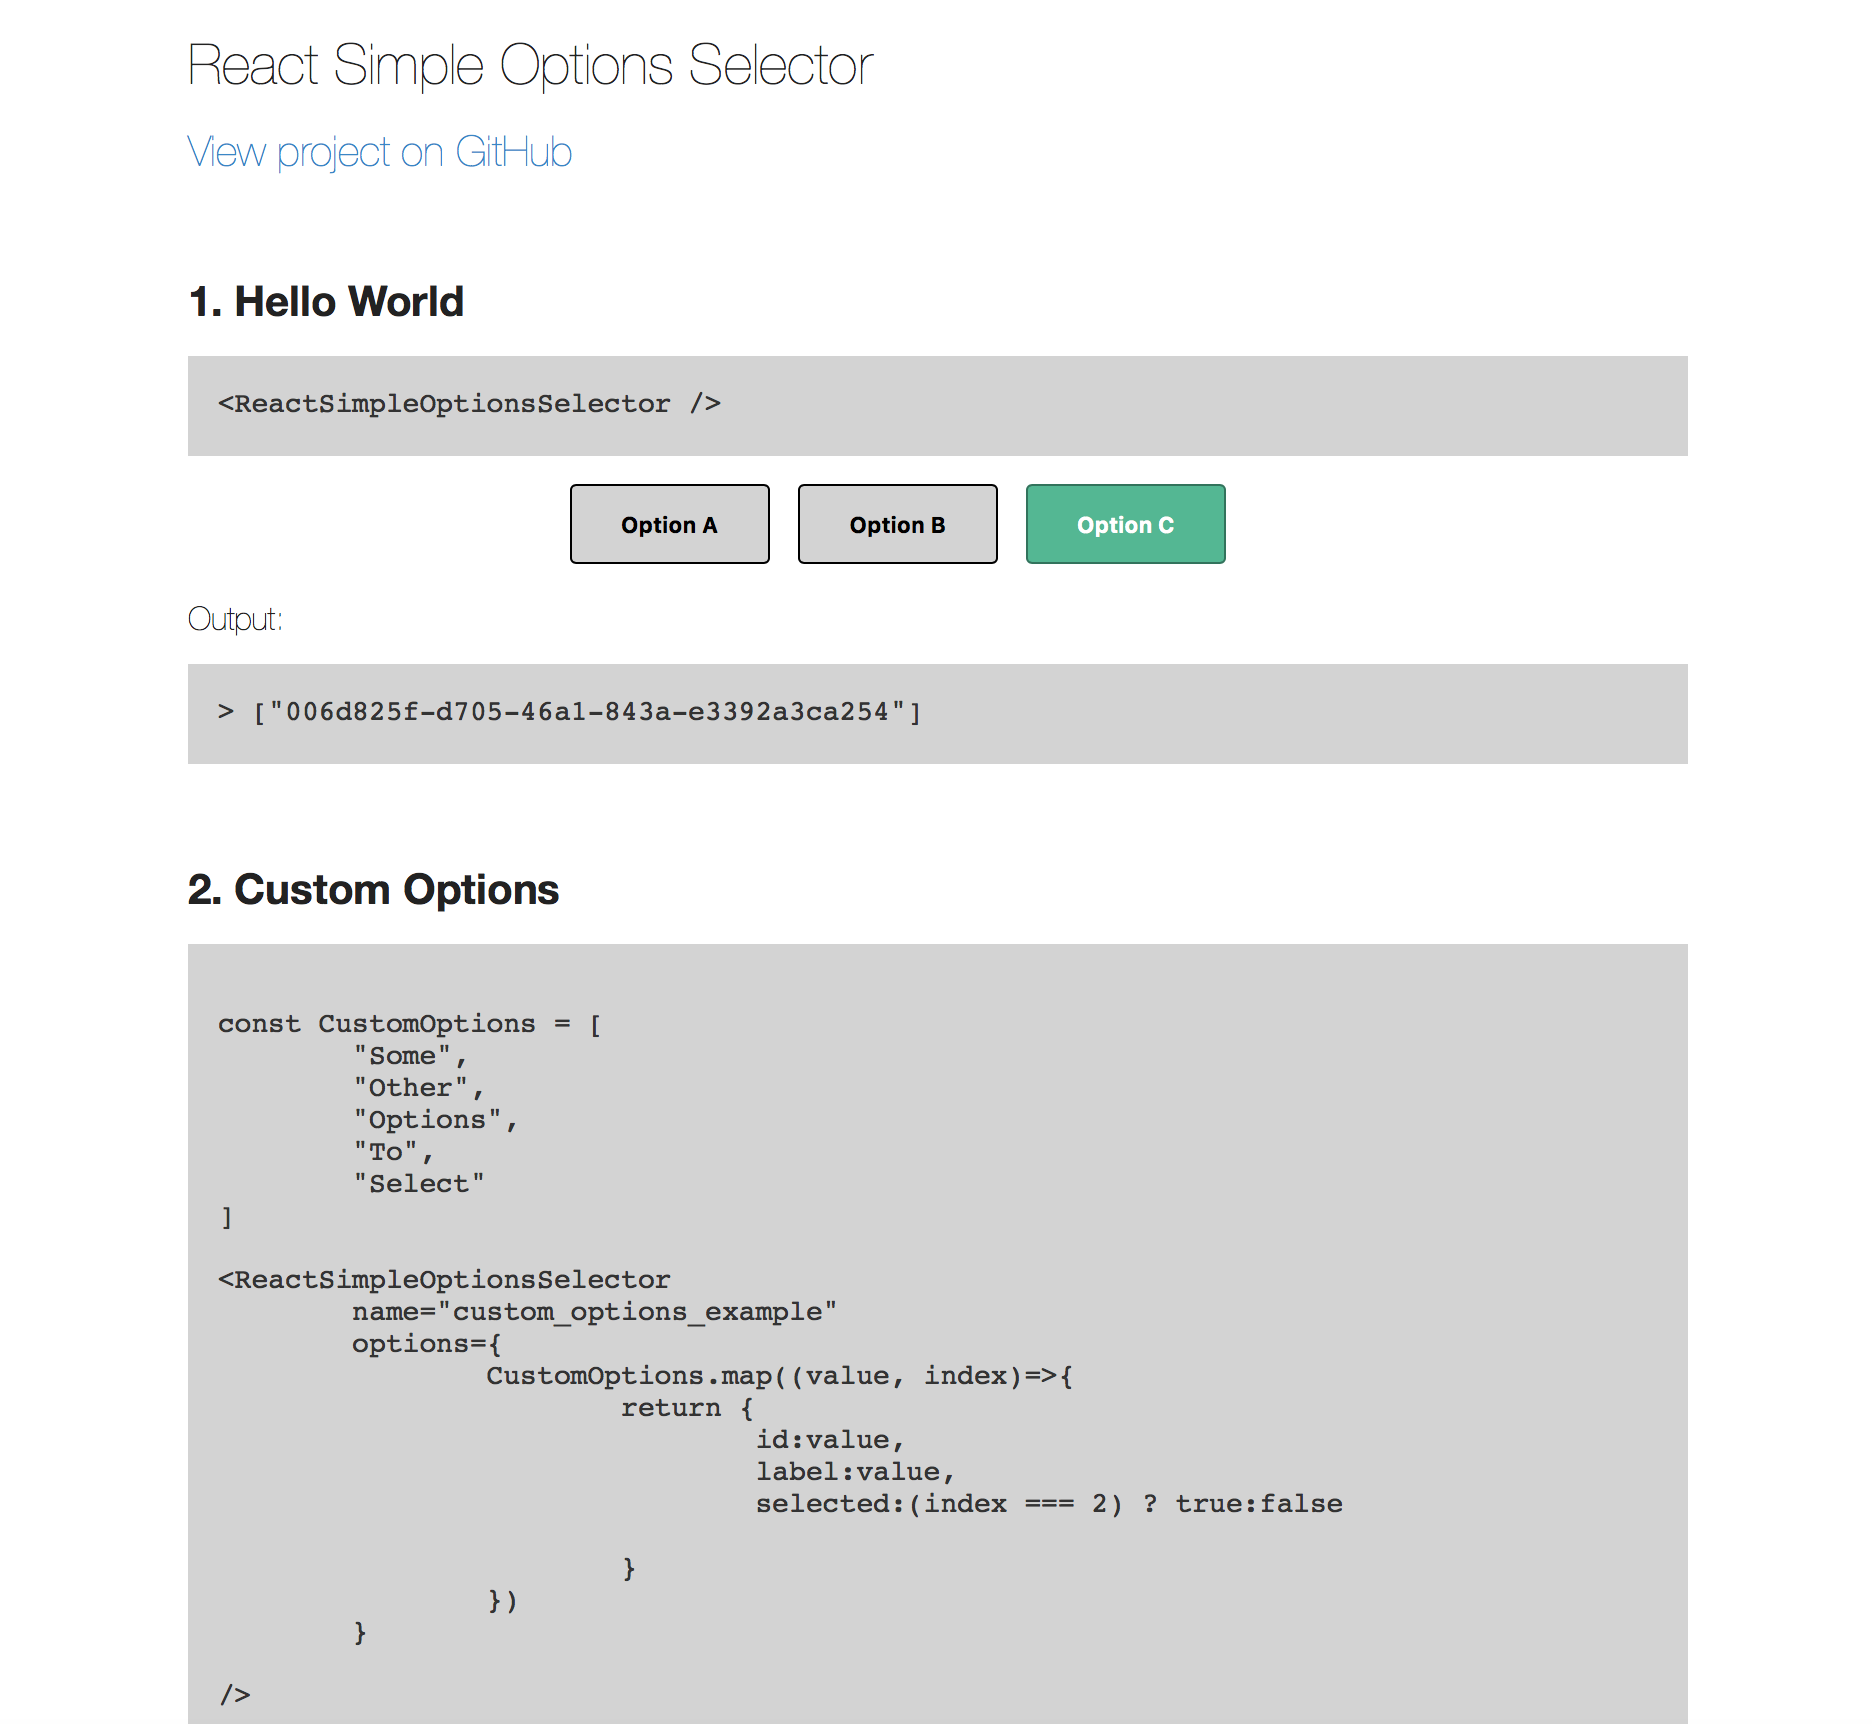Viewport: 1872px width, 1724px height.
Task: Click the Hello World section heading
Action: click(x=325, y=301)
